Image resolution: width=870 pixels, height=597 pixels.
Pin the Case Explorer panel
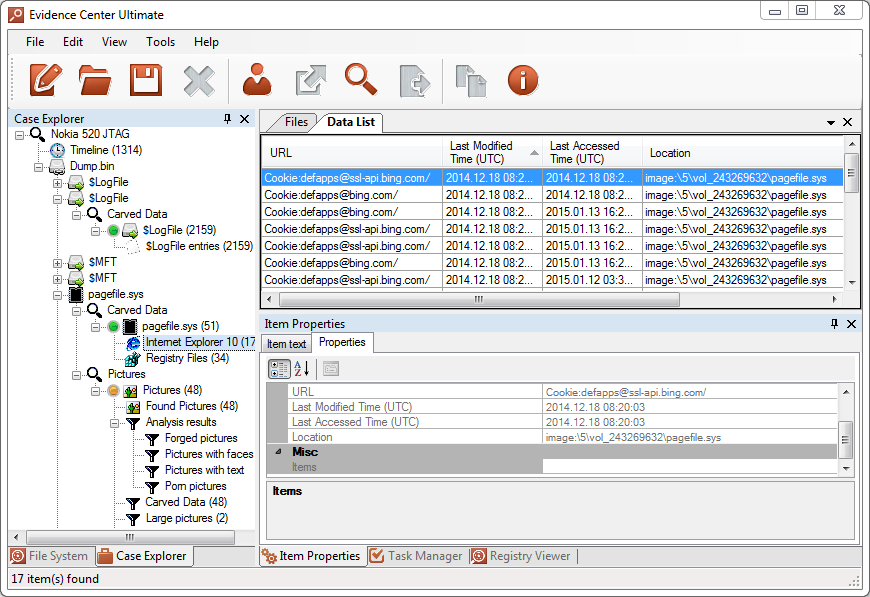(229, 118)
